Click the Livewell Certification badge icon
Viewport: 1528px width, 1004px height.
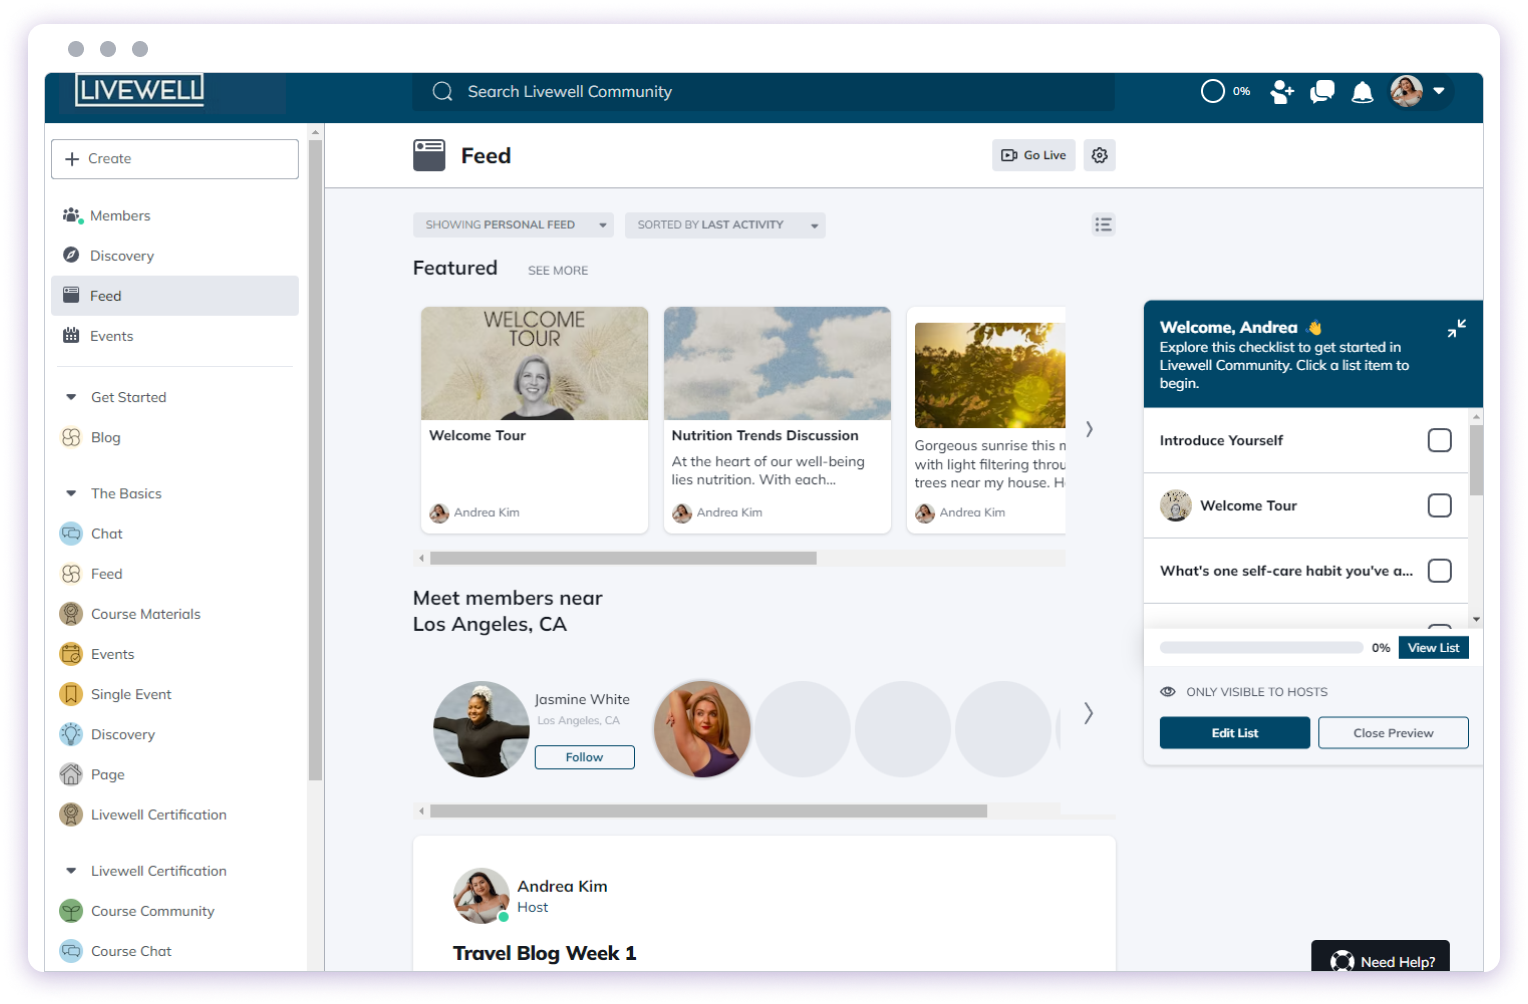(71, 814)
